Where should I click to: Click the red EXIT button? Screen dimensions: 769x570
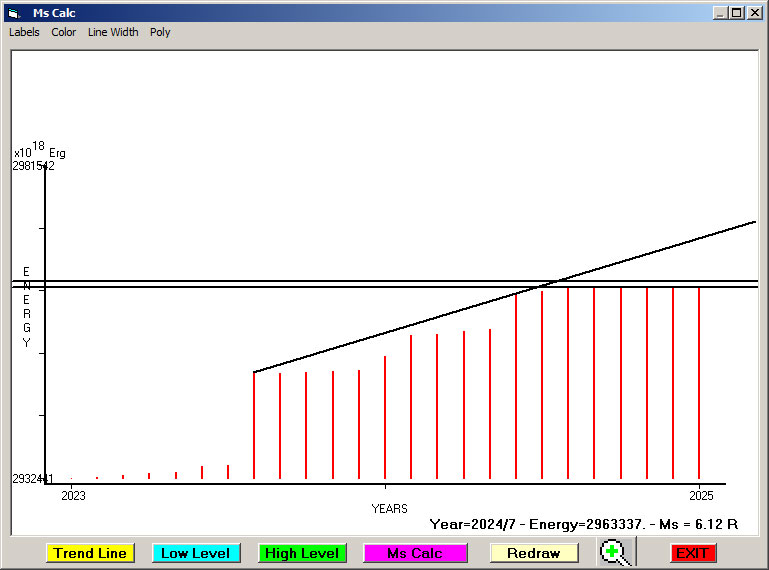click(692, 553)
